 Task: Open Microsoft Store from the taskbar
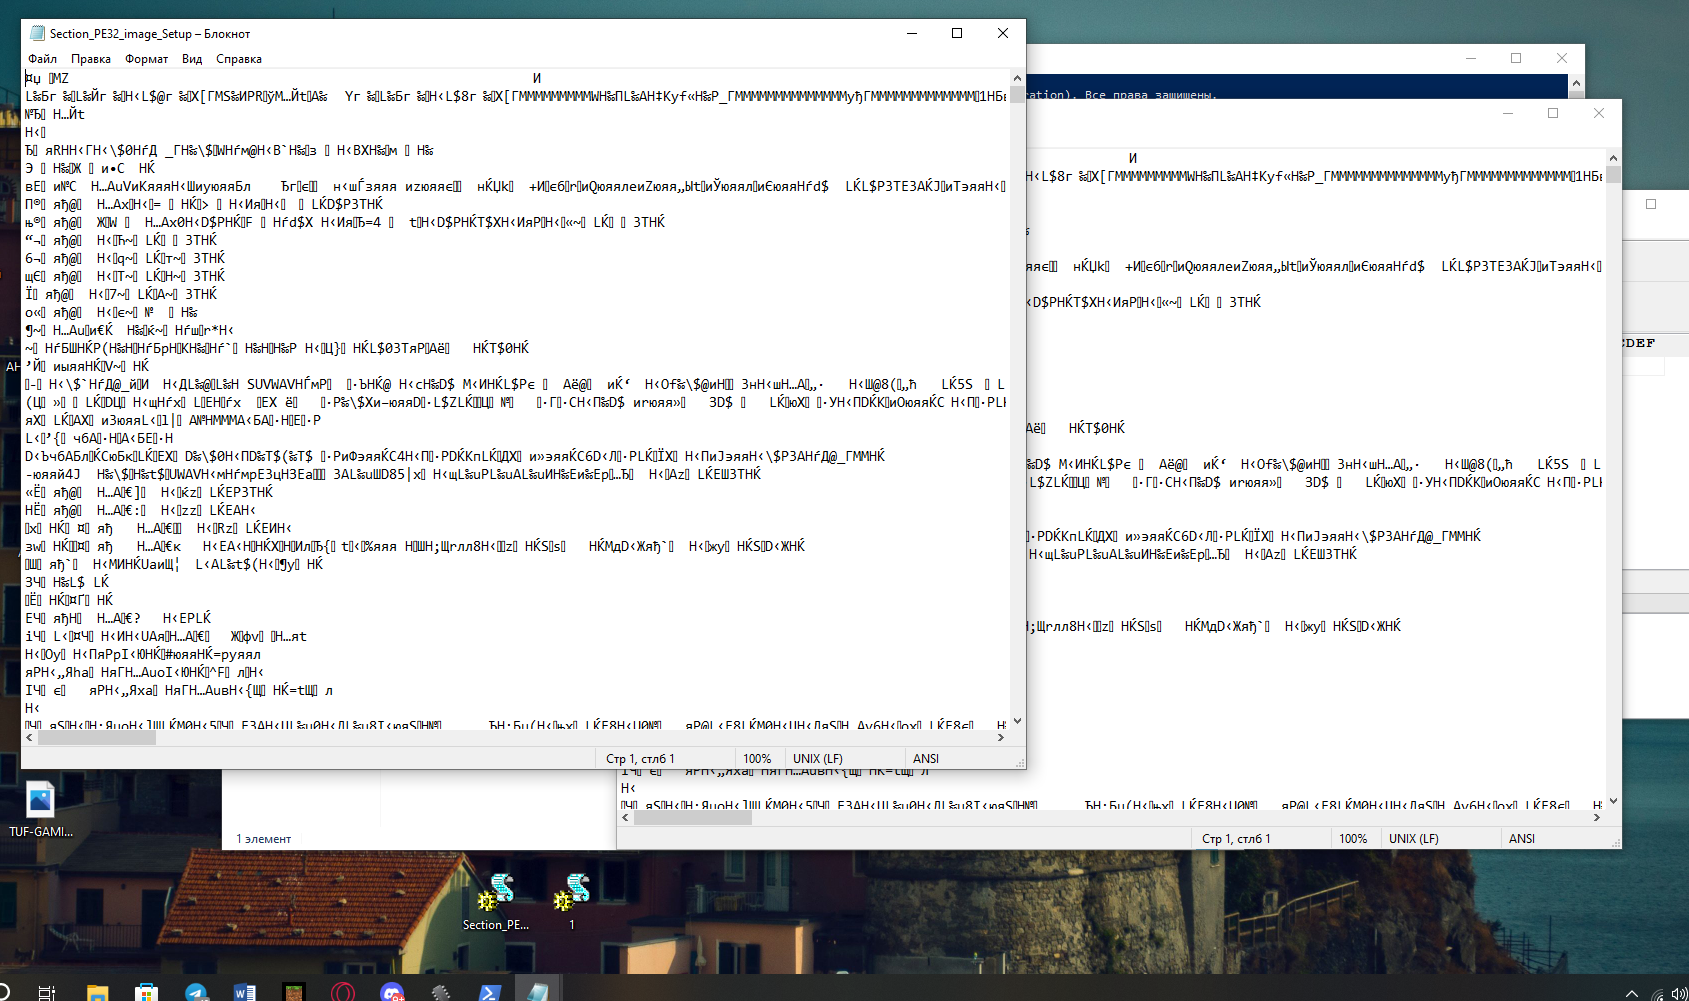(x=147, y=992)
